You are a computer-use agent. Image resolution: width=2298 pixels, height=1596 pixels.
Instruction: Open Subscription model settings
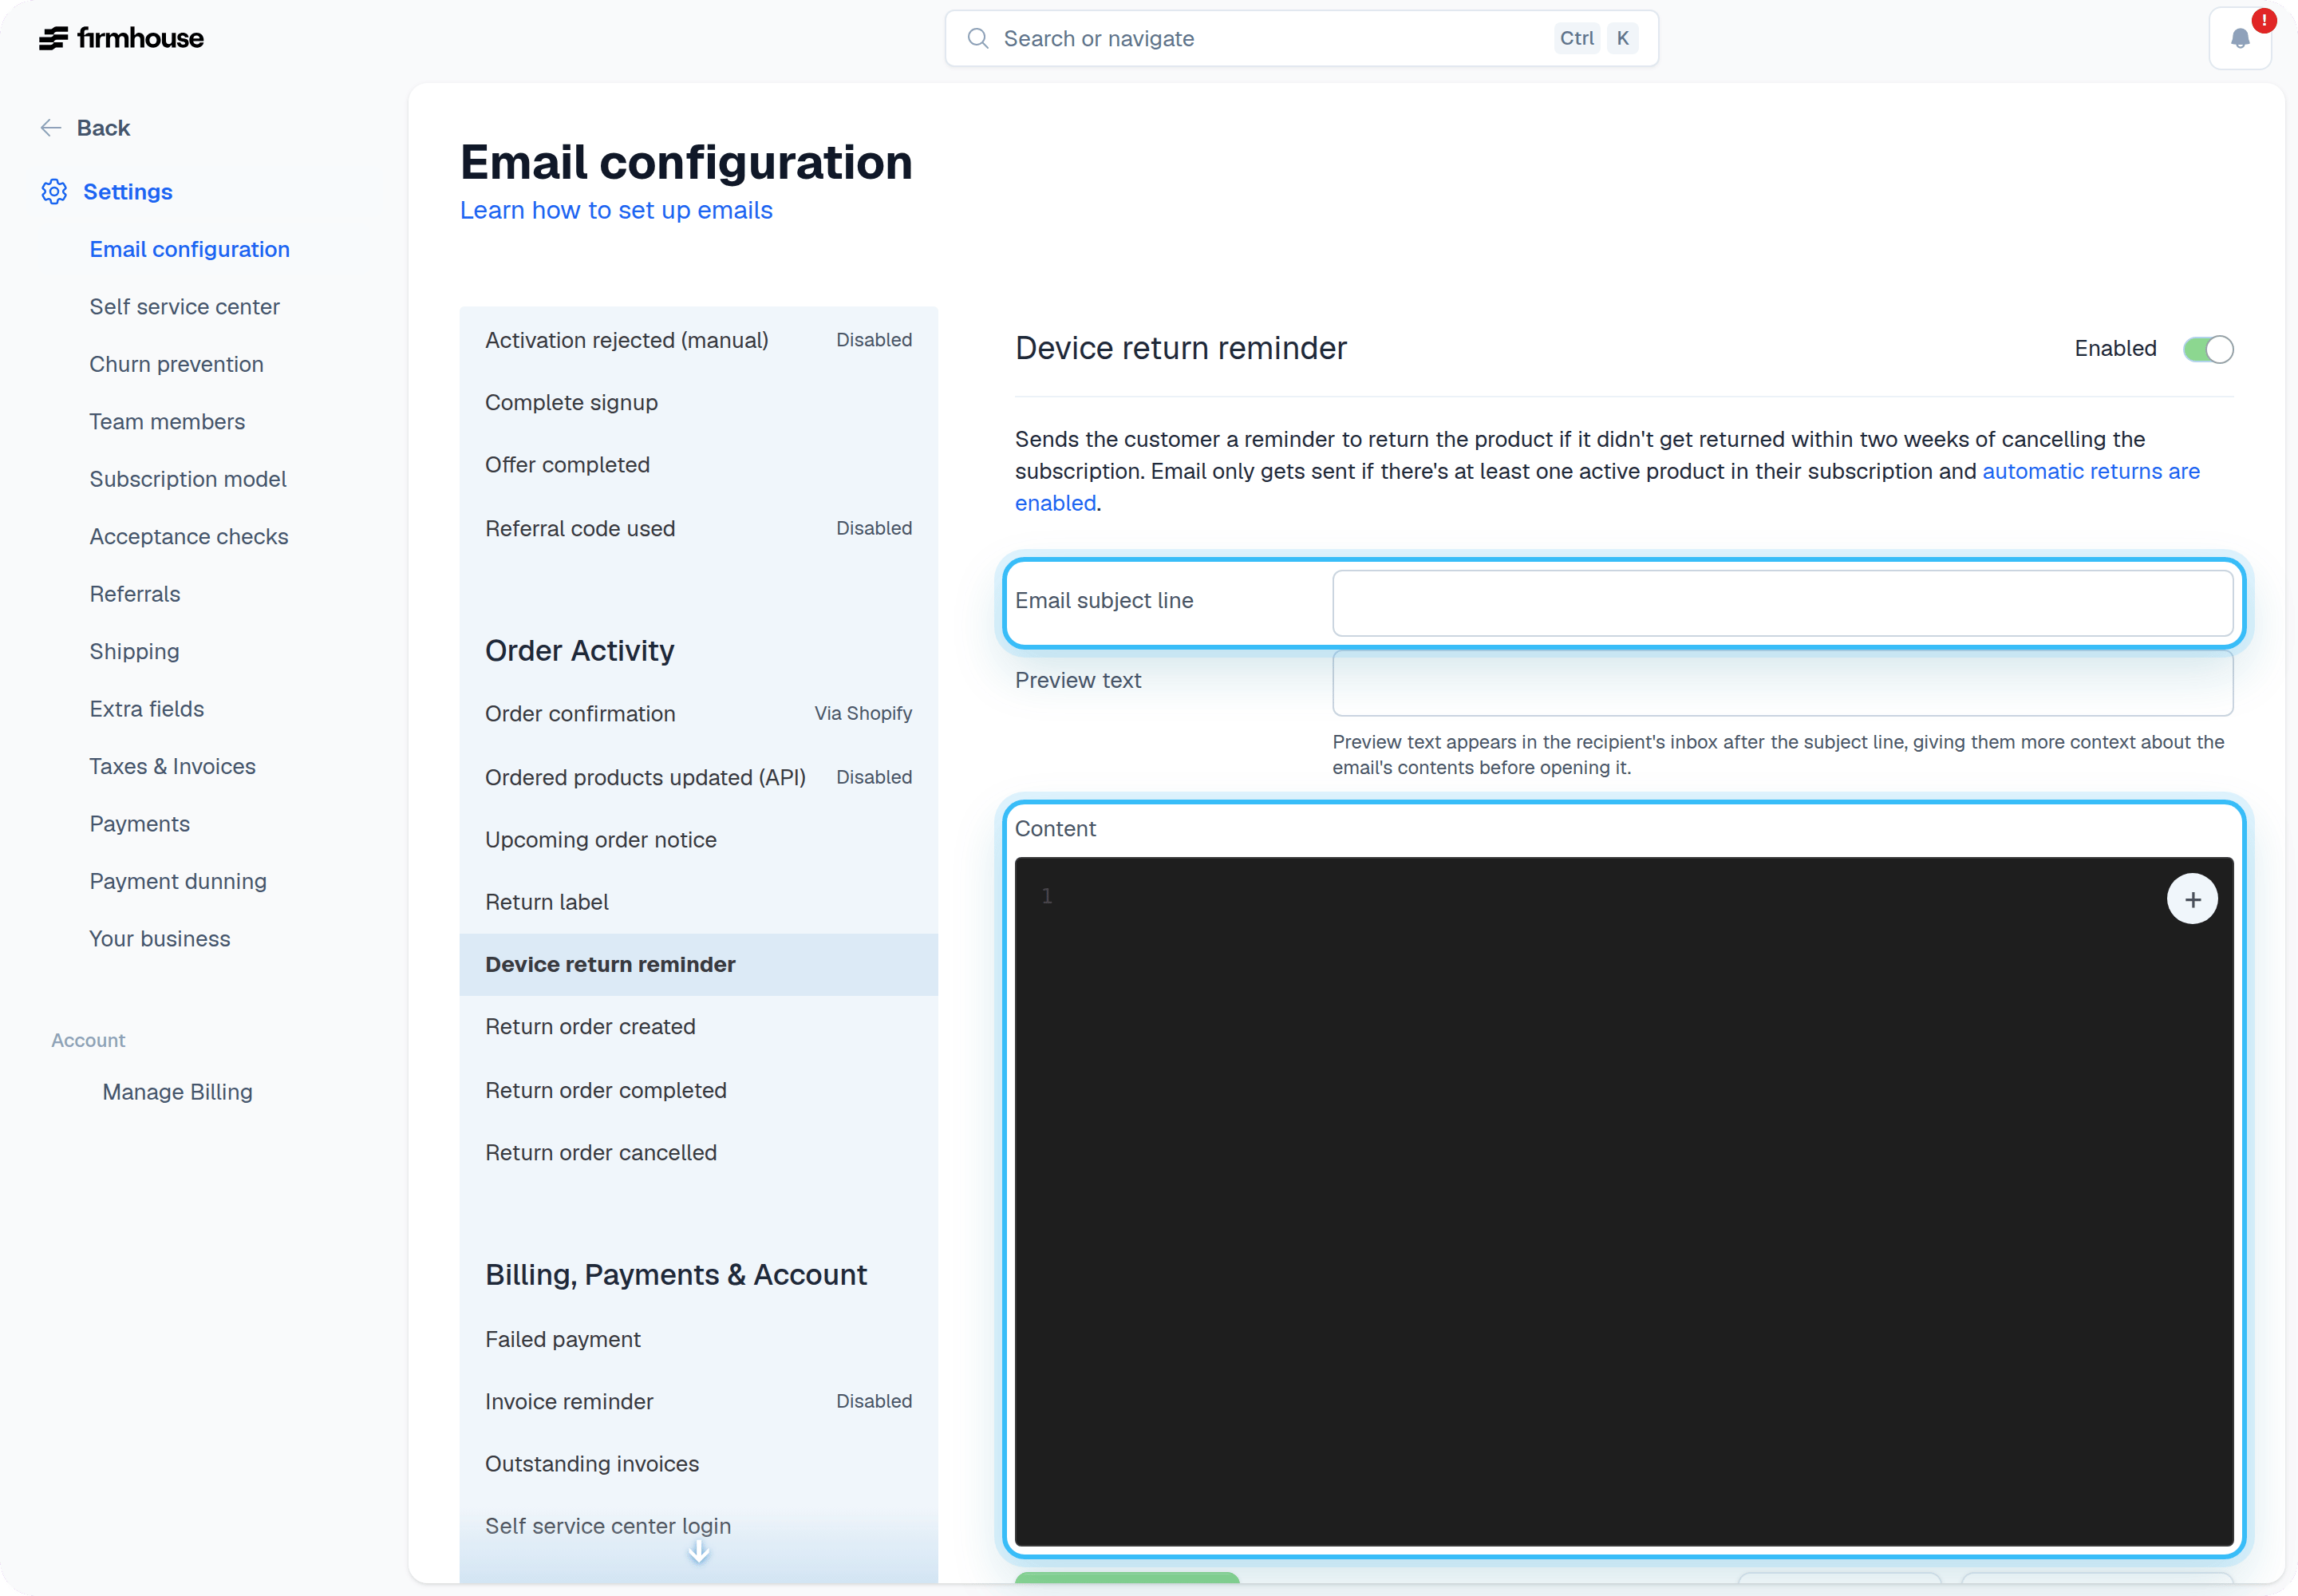click(188, 479)
